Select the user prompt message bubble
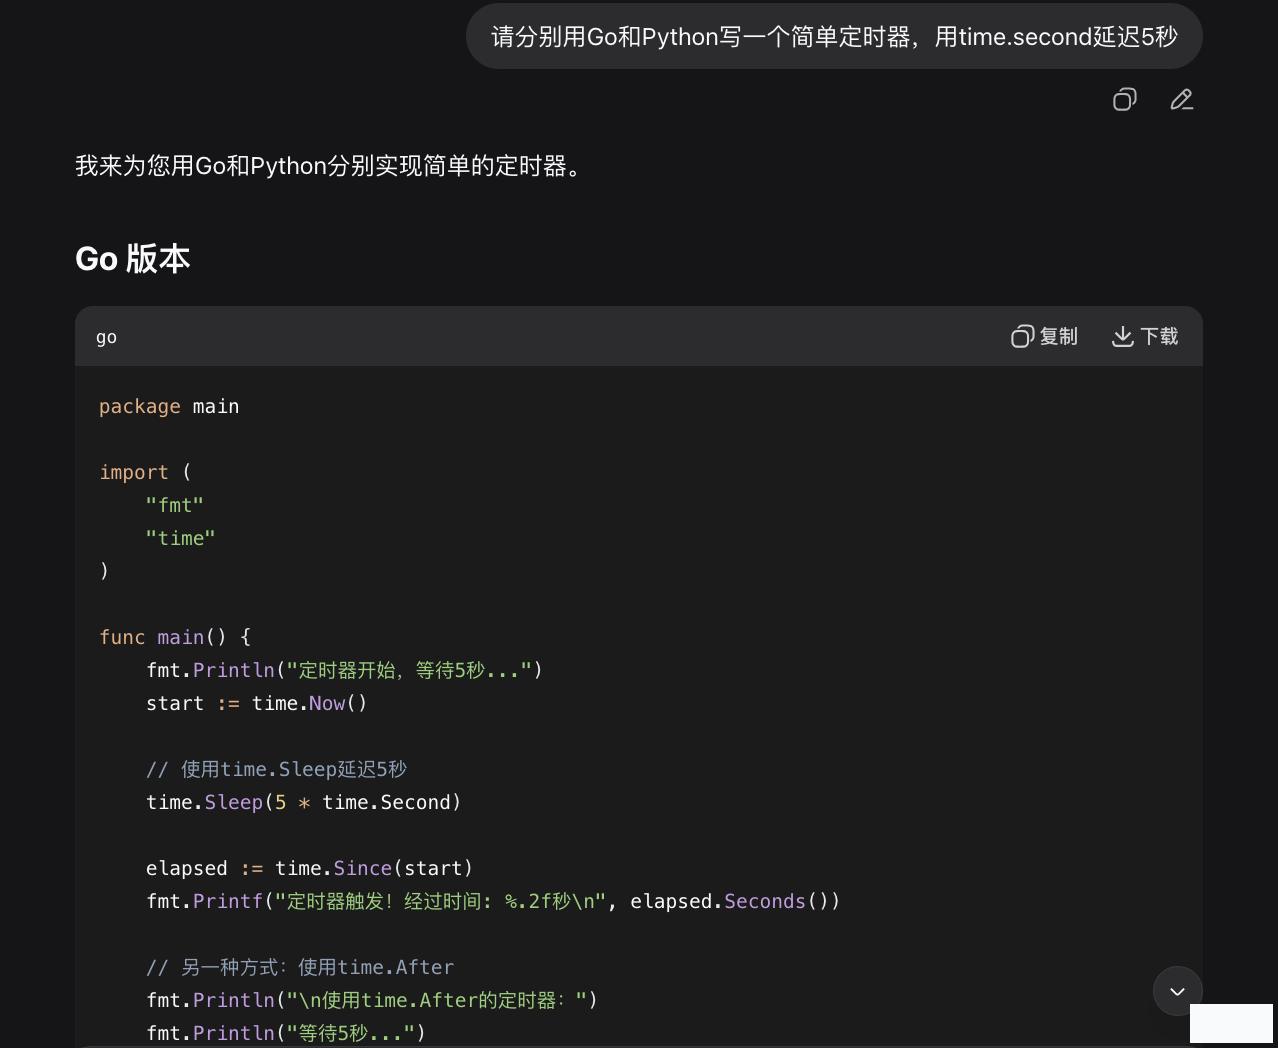Viewport: 1278px width, 1048px height. [x=834, y=37]
